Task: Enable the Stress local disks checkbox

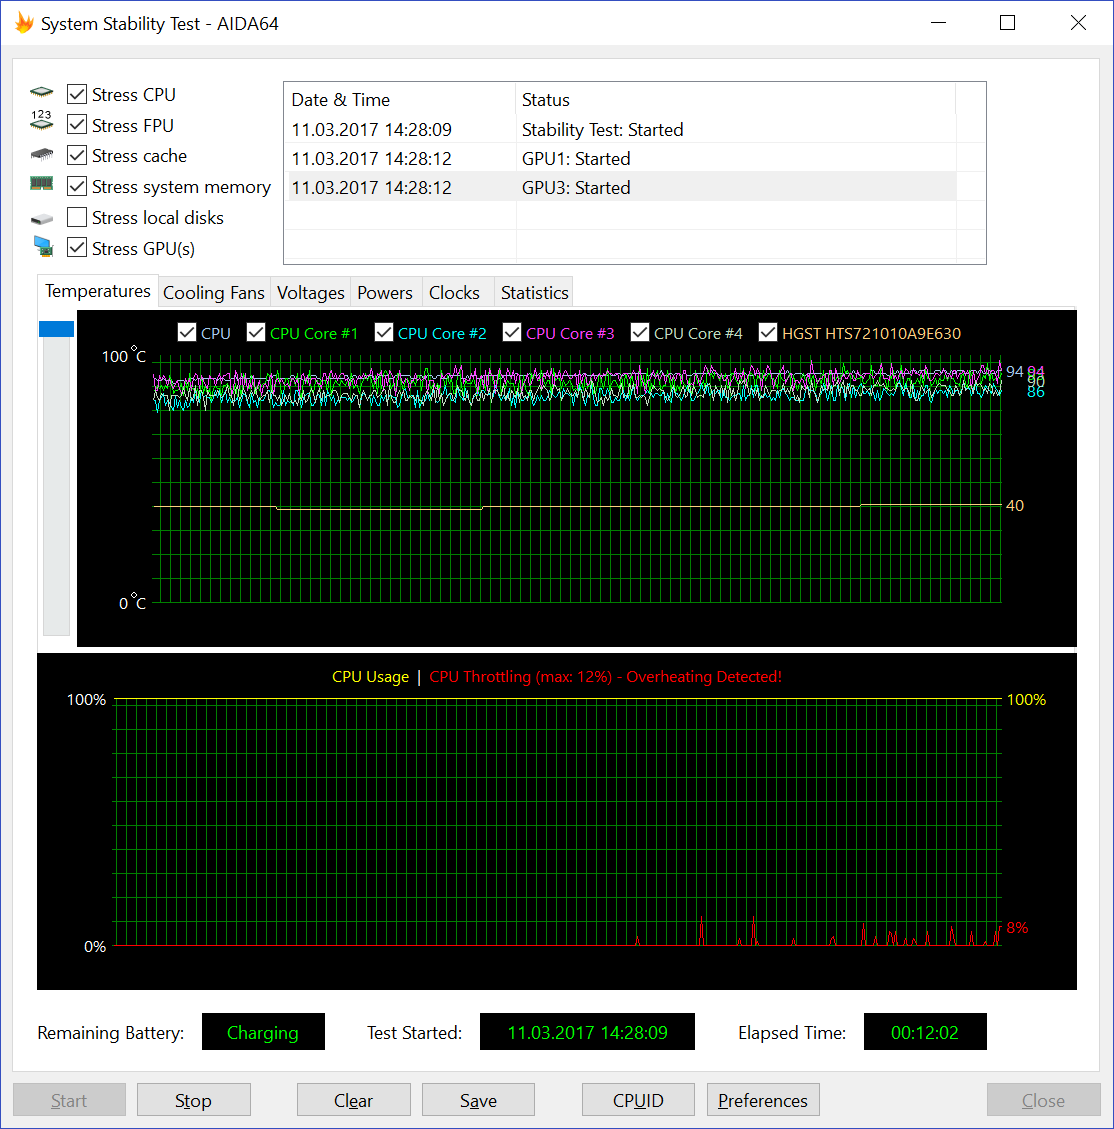Action: [77, 217]
